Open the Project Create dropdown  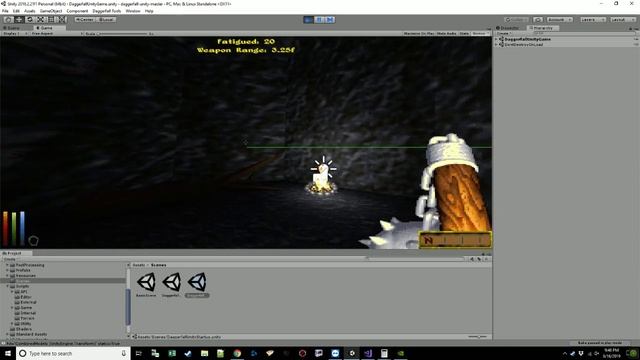click(x=11, y=259)
